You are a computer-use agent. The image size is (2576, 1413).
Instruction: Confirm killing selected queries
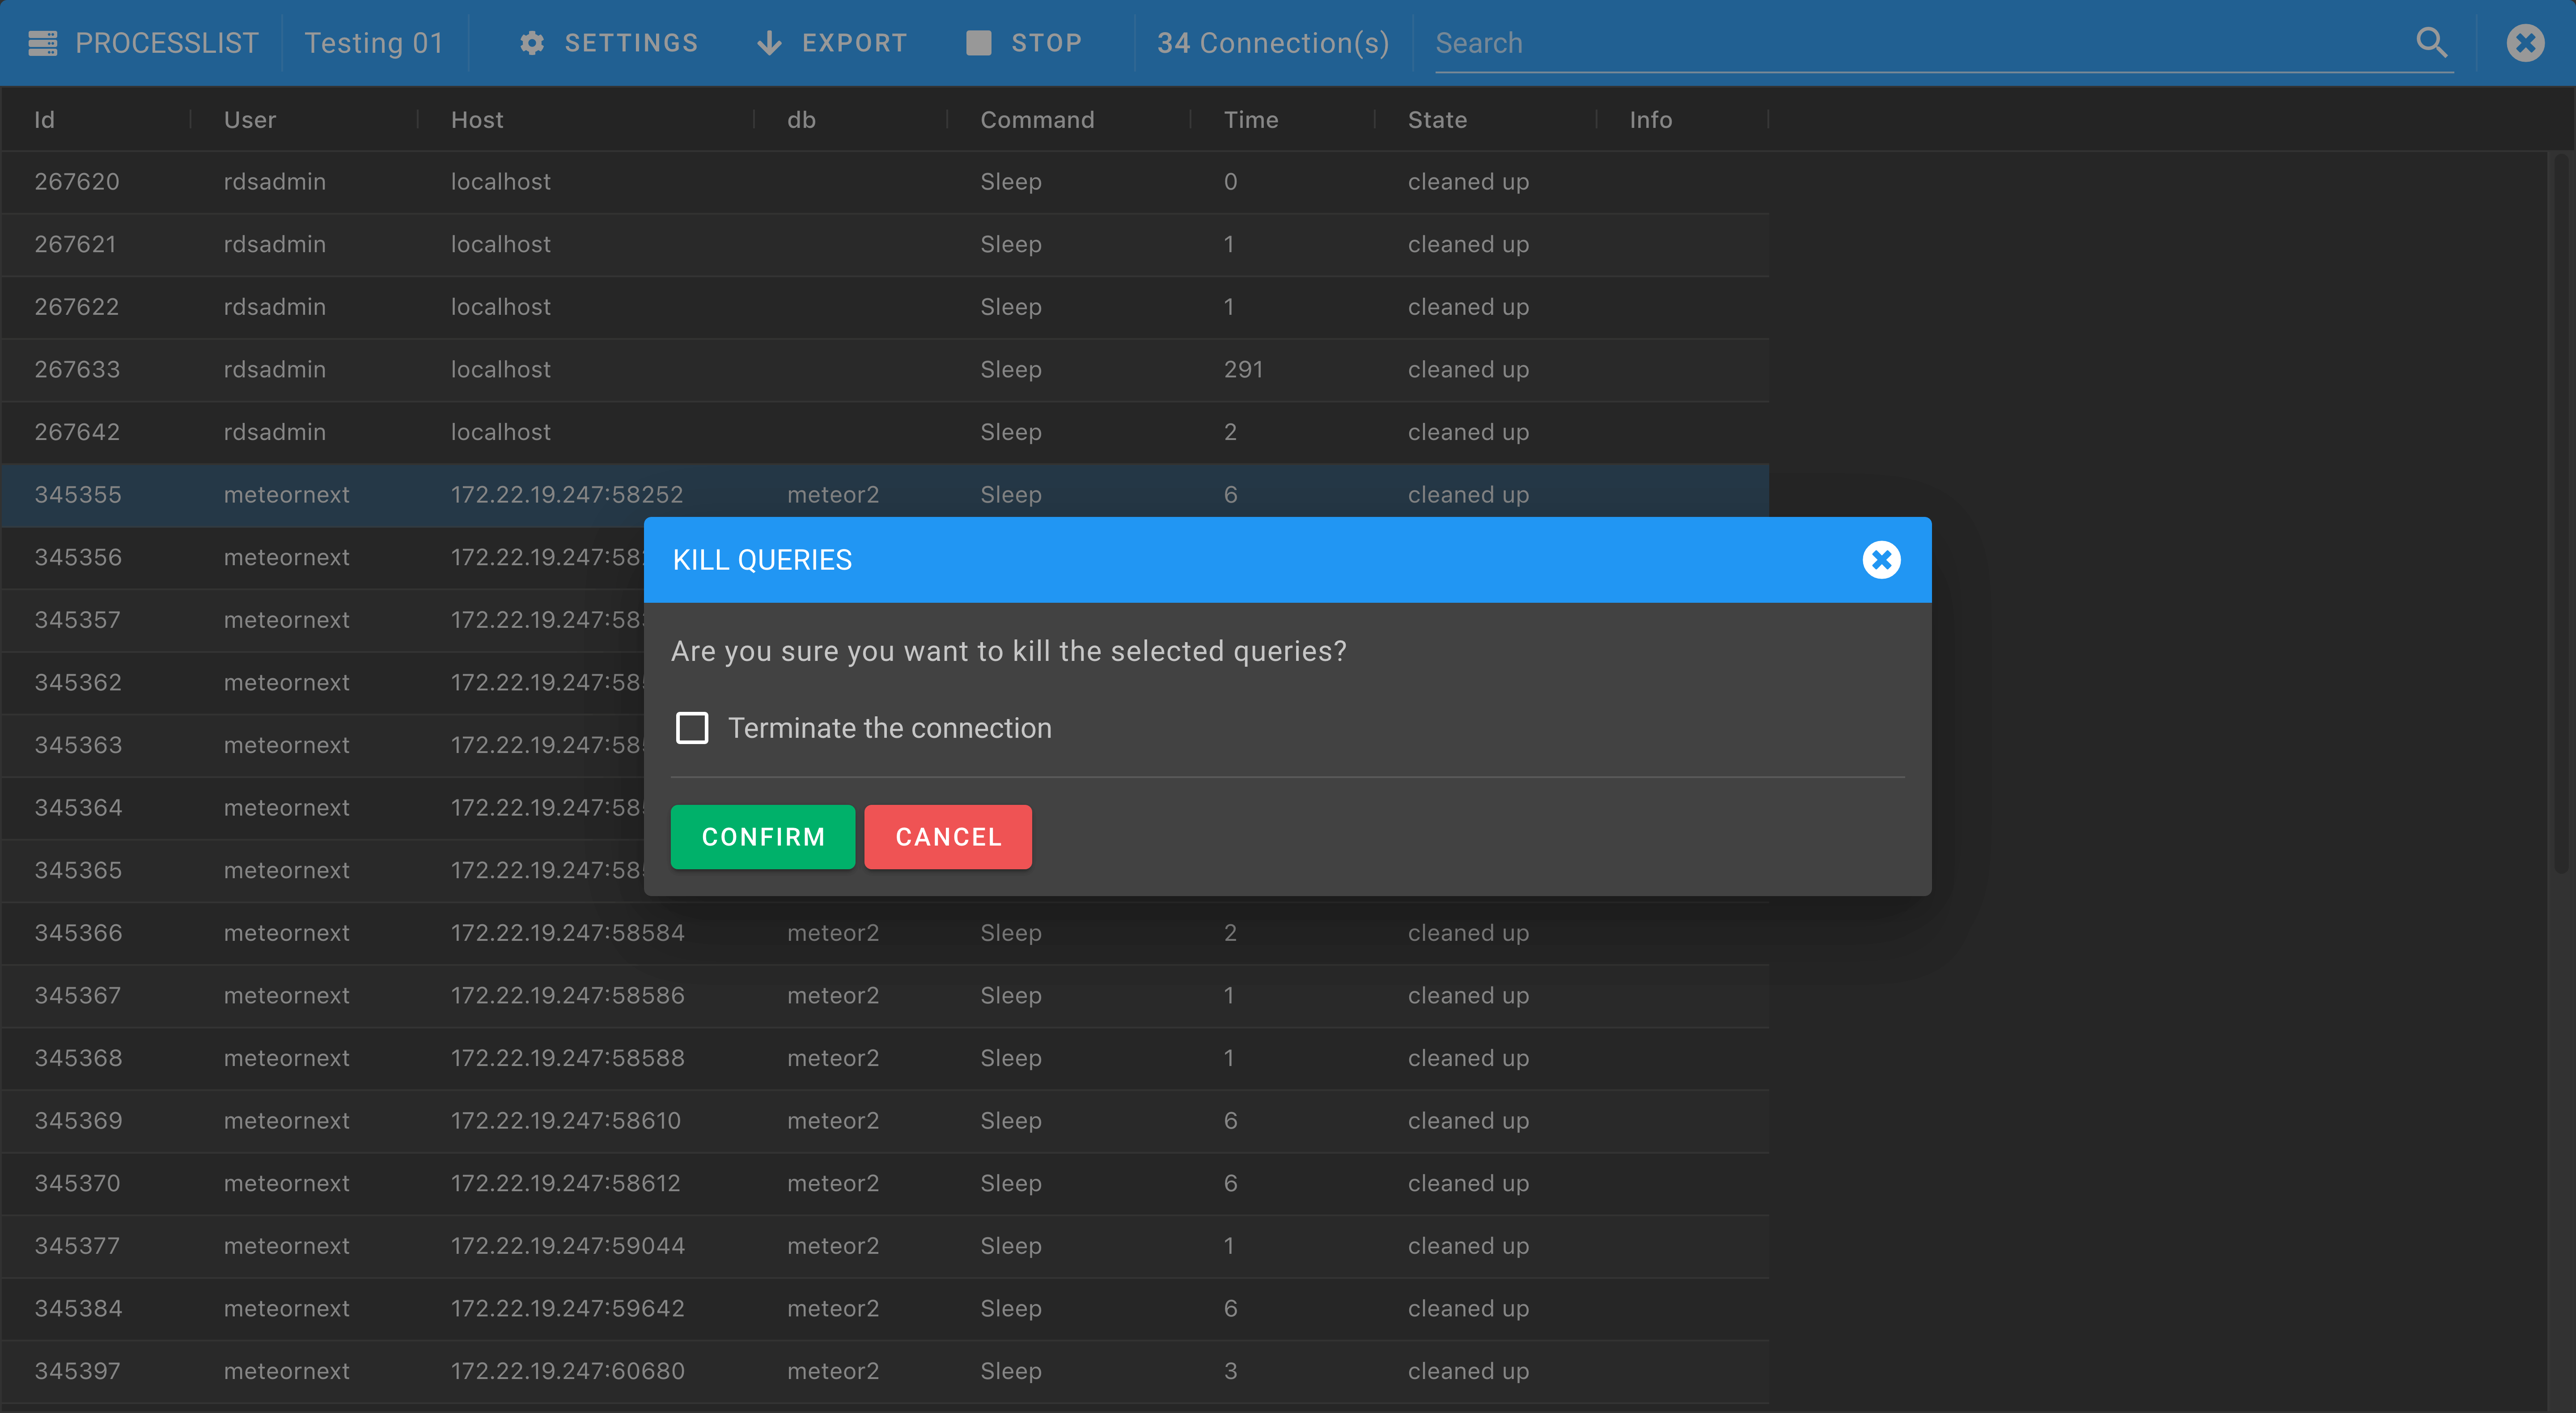coord(763,837)
